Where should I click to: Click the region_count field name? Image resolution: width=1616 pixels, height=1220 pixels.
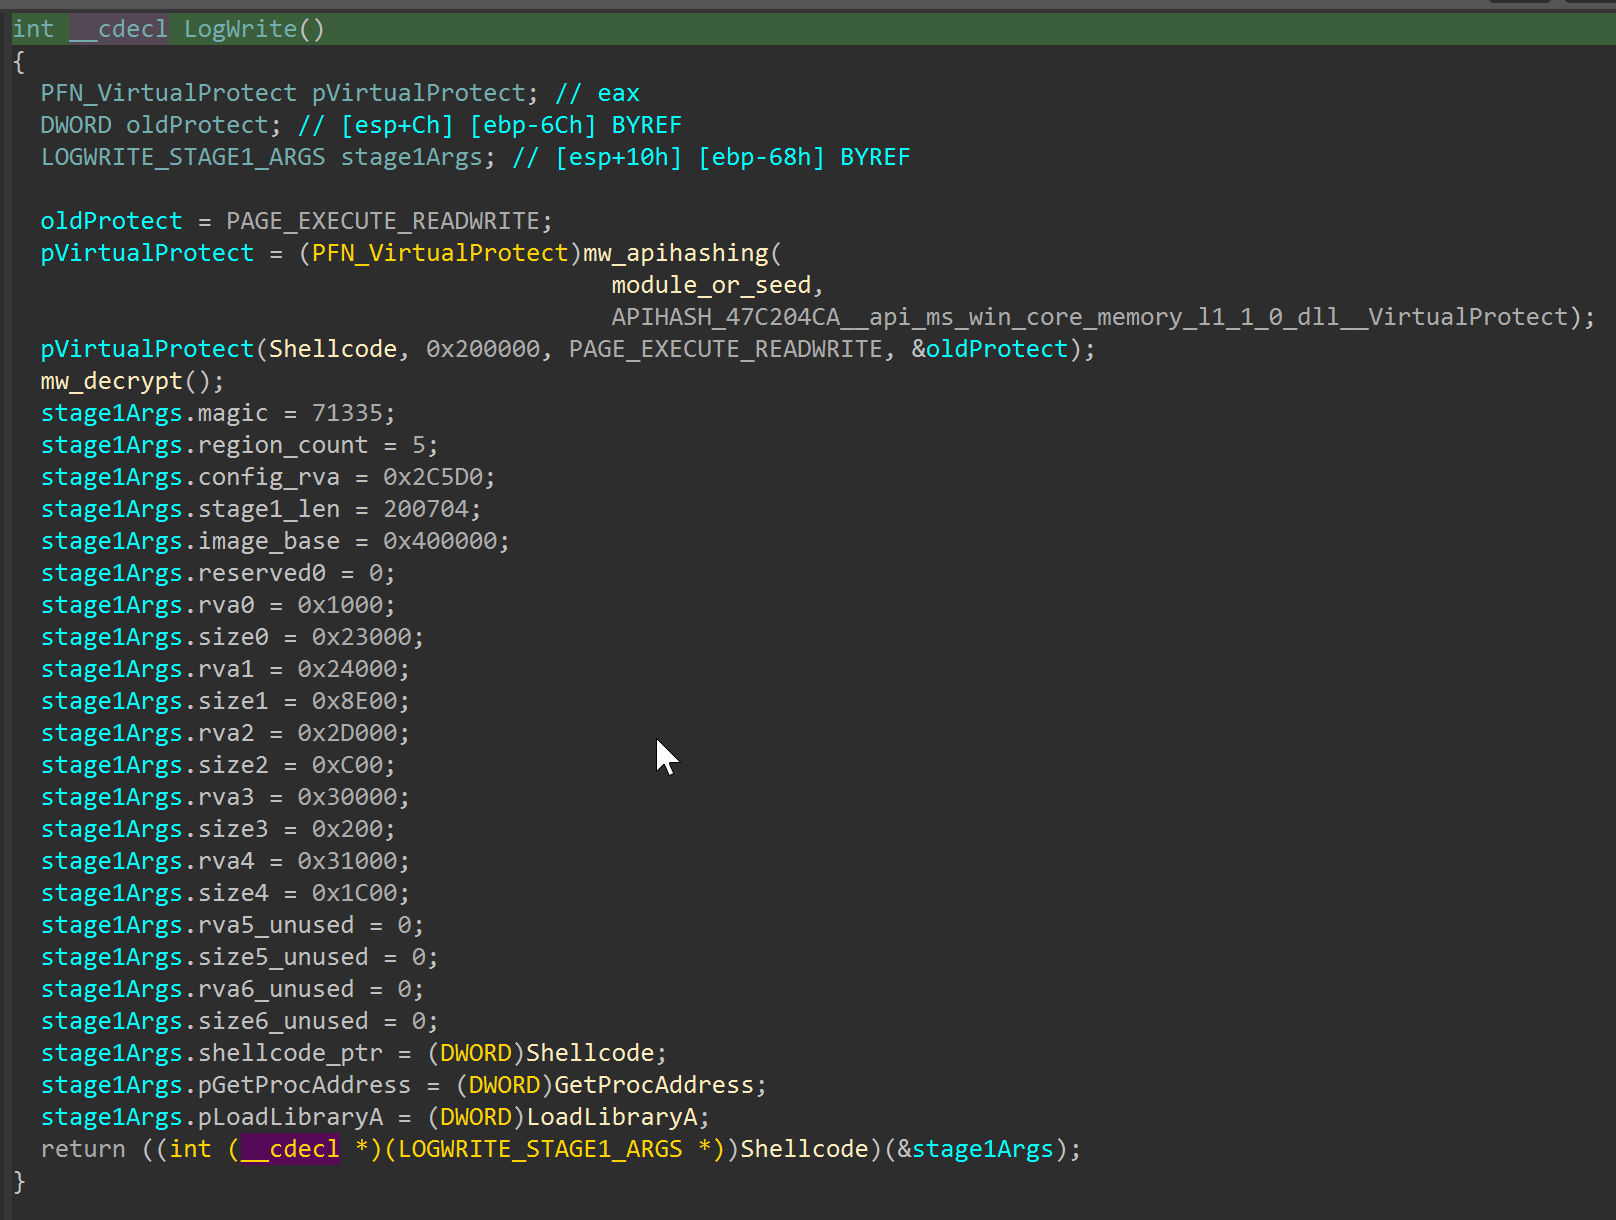(x=282, y=445)
